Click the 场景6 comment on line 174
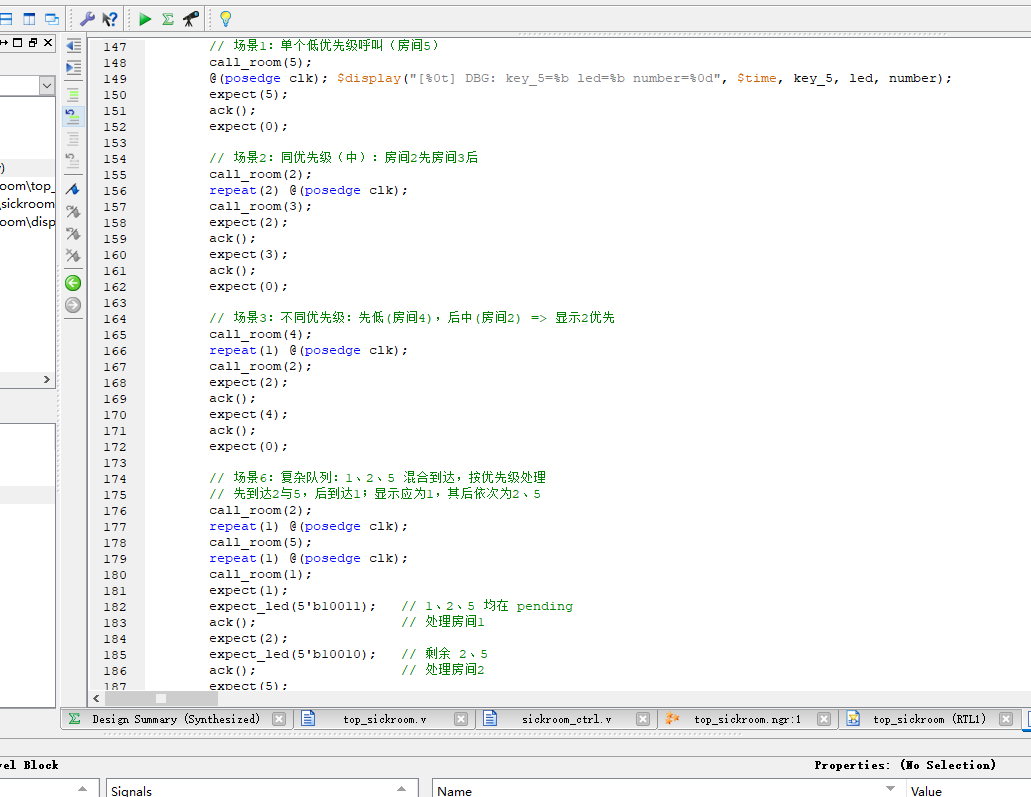This screenshot has height=797, width=1031. (x=377, y=477)
